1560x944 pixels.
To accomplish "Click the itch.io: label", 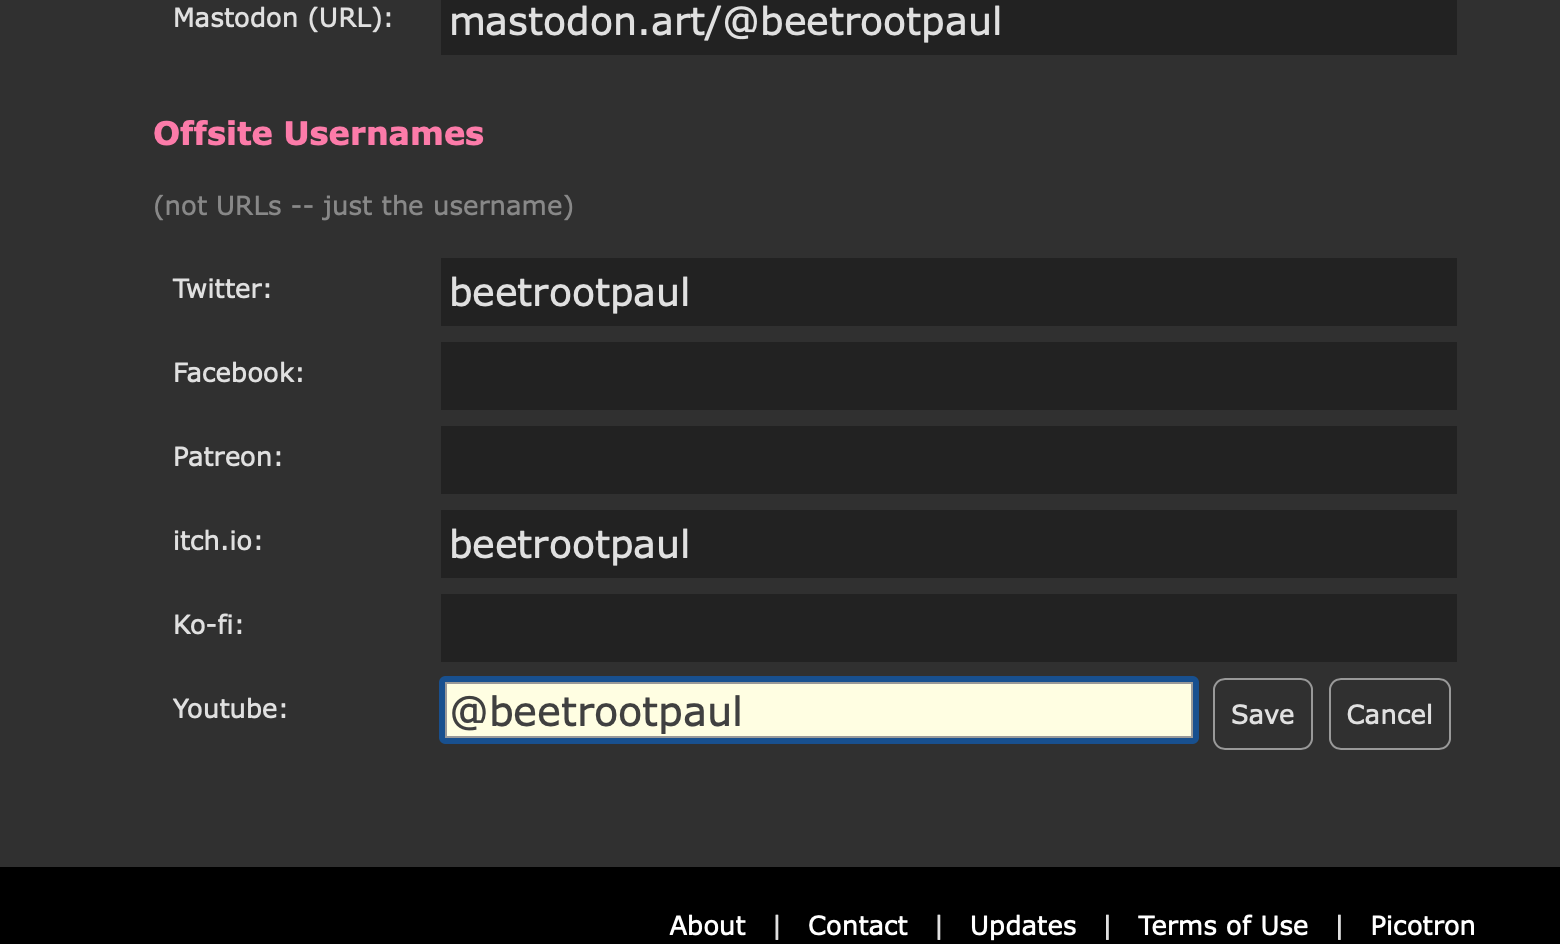I will pyautogui.click(x=217, y=541).
